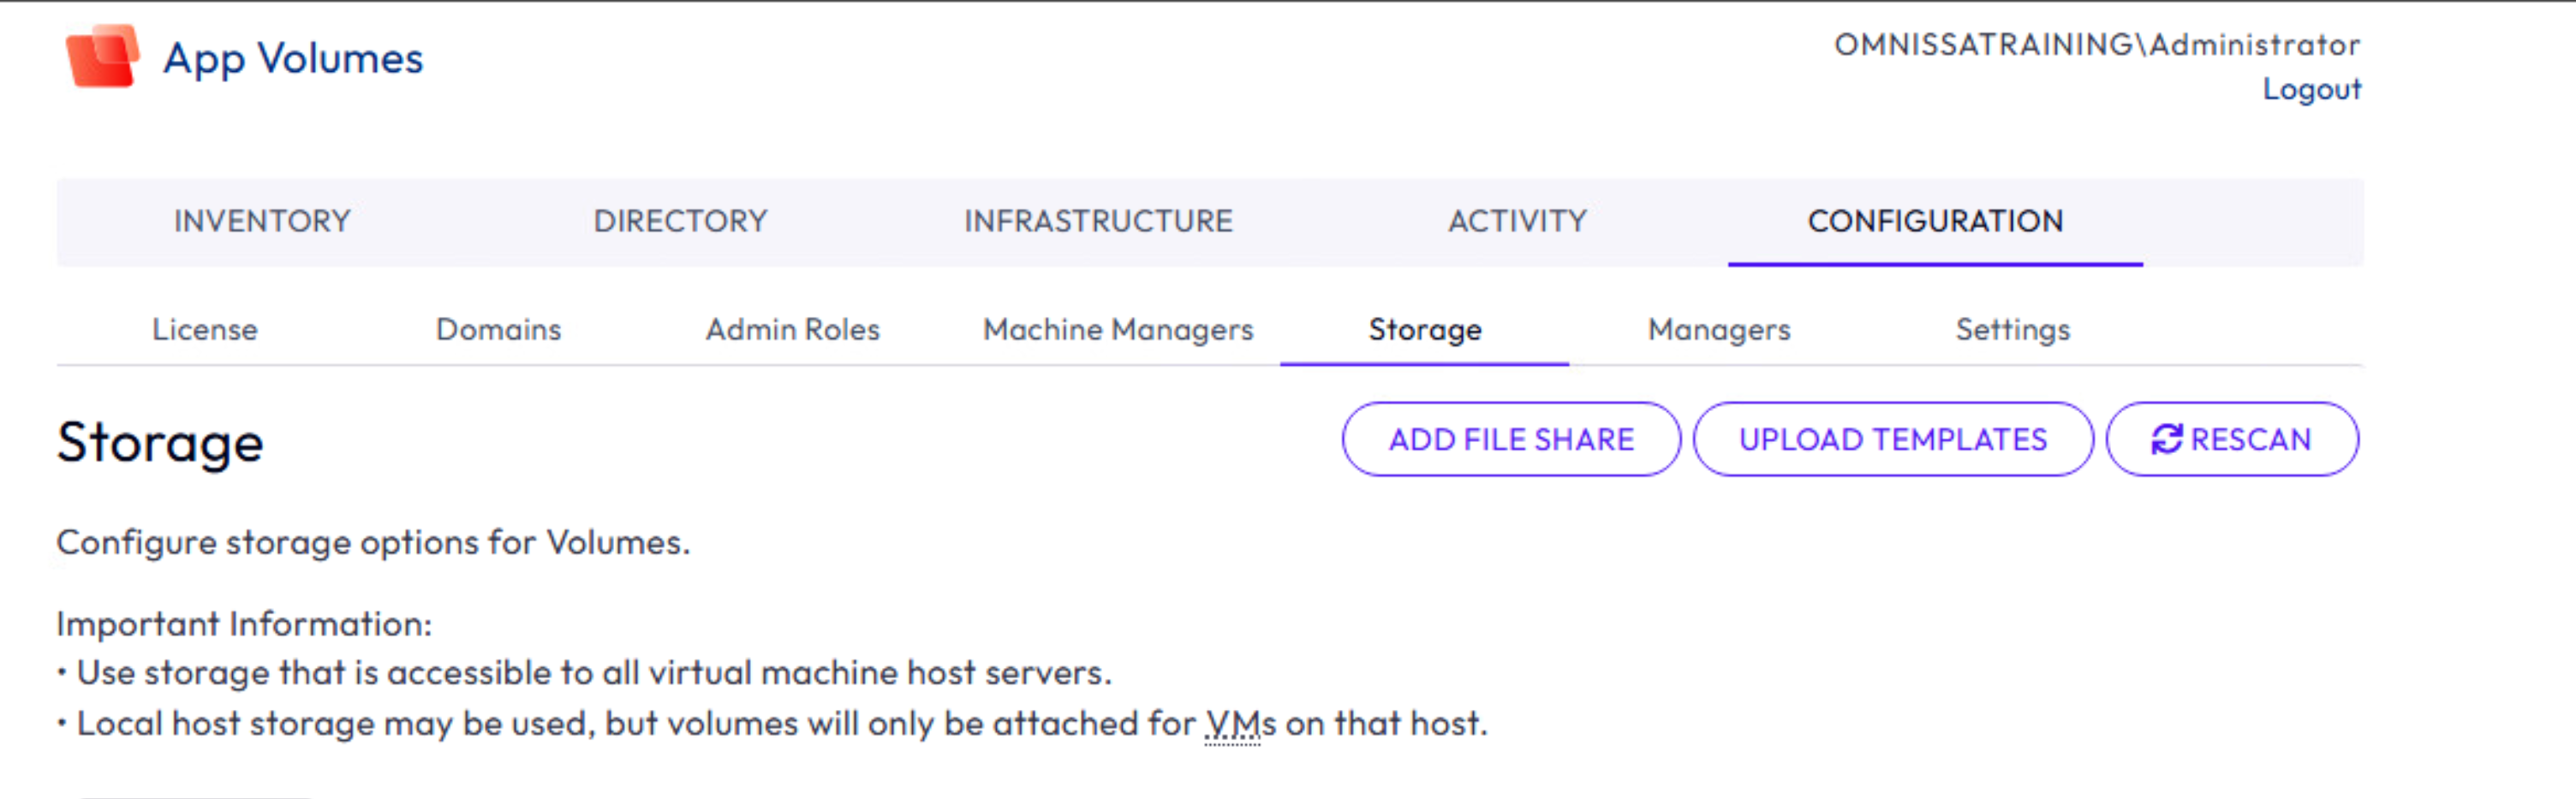The image size is (2576, 799).
Task: Switch to the Directory tab
Action: (680, 221)
